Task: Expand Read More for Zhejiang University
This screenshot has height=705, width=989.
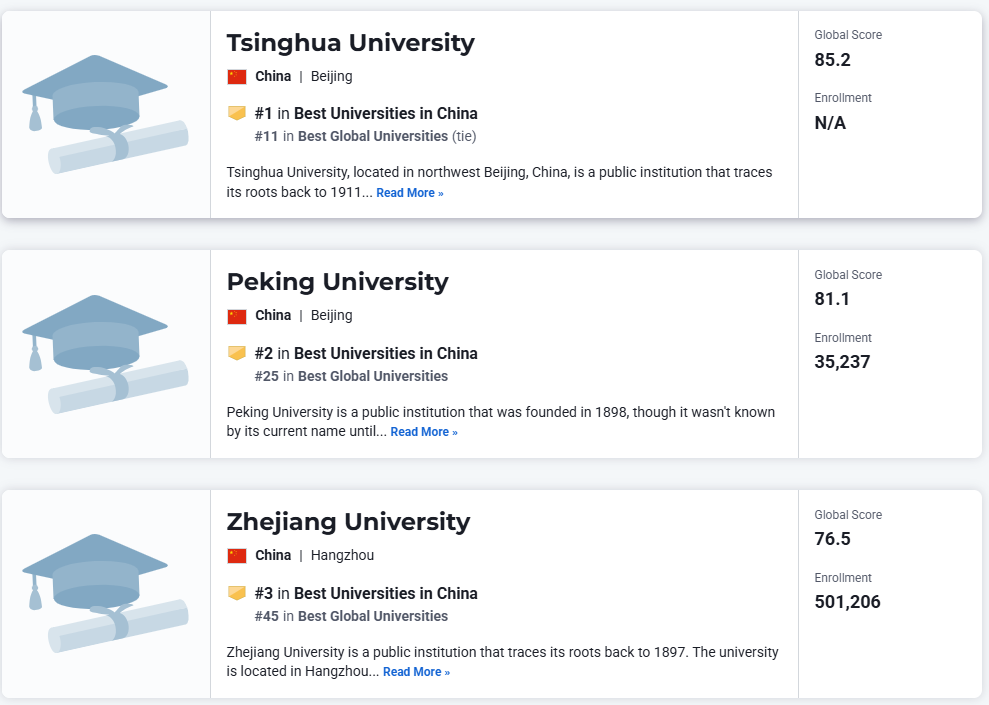Action: (416, 672)
